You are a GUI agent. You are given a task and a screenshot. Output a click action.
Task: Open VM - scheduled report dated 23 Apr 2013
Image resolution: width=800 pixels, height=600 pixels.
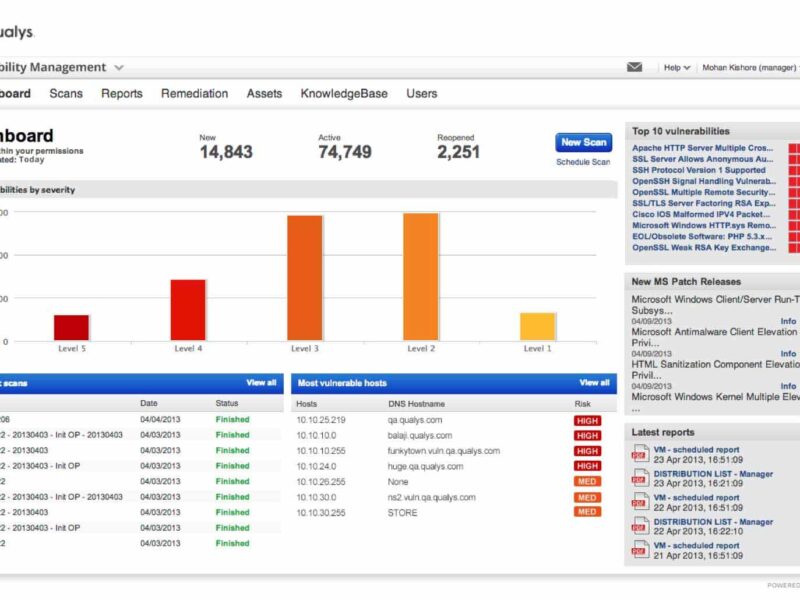click(696, 449)
